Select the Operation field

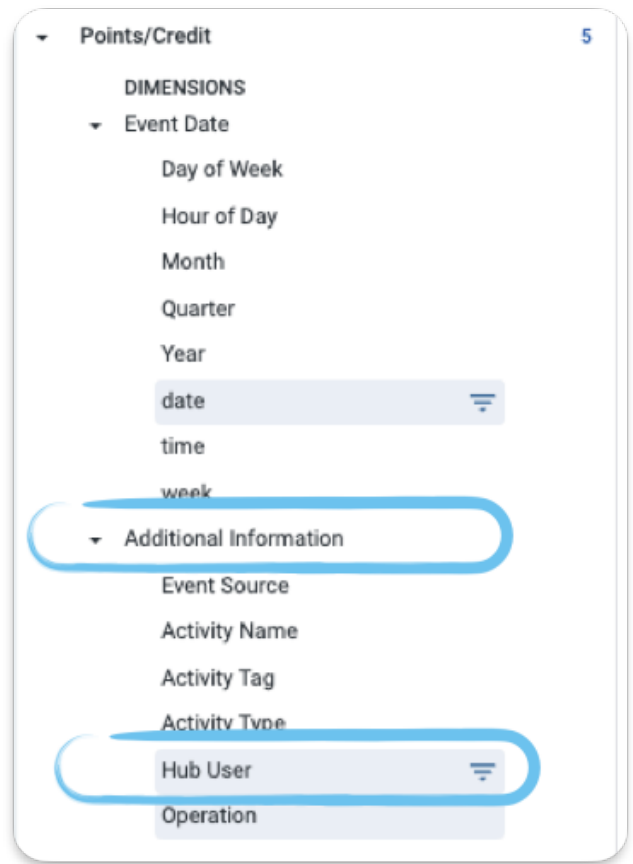pyautogui.click(x=329, y=817)
